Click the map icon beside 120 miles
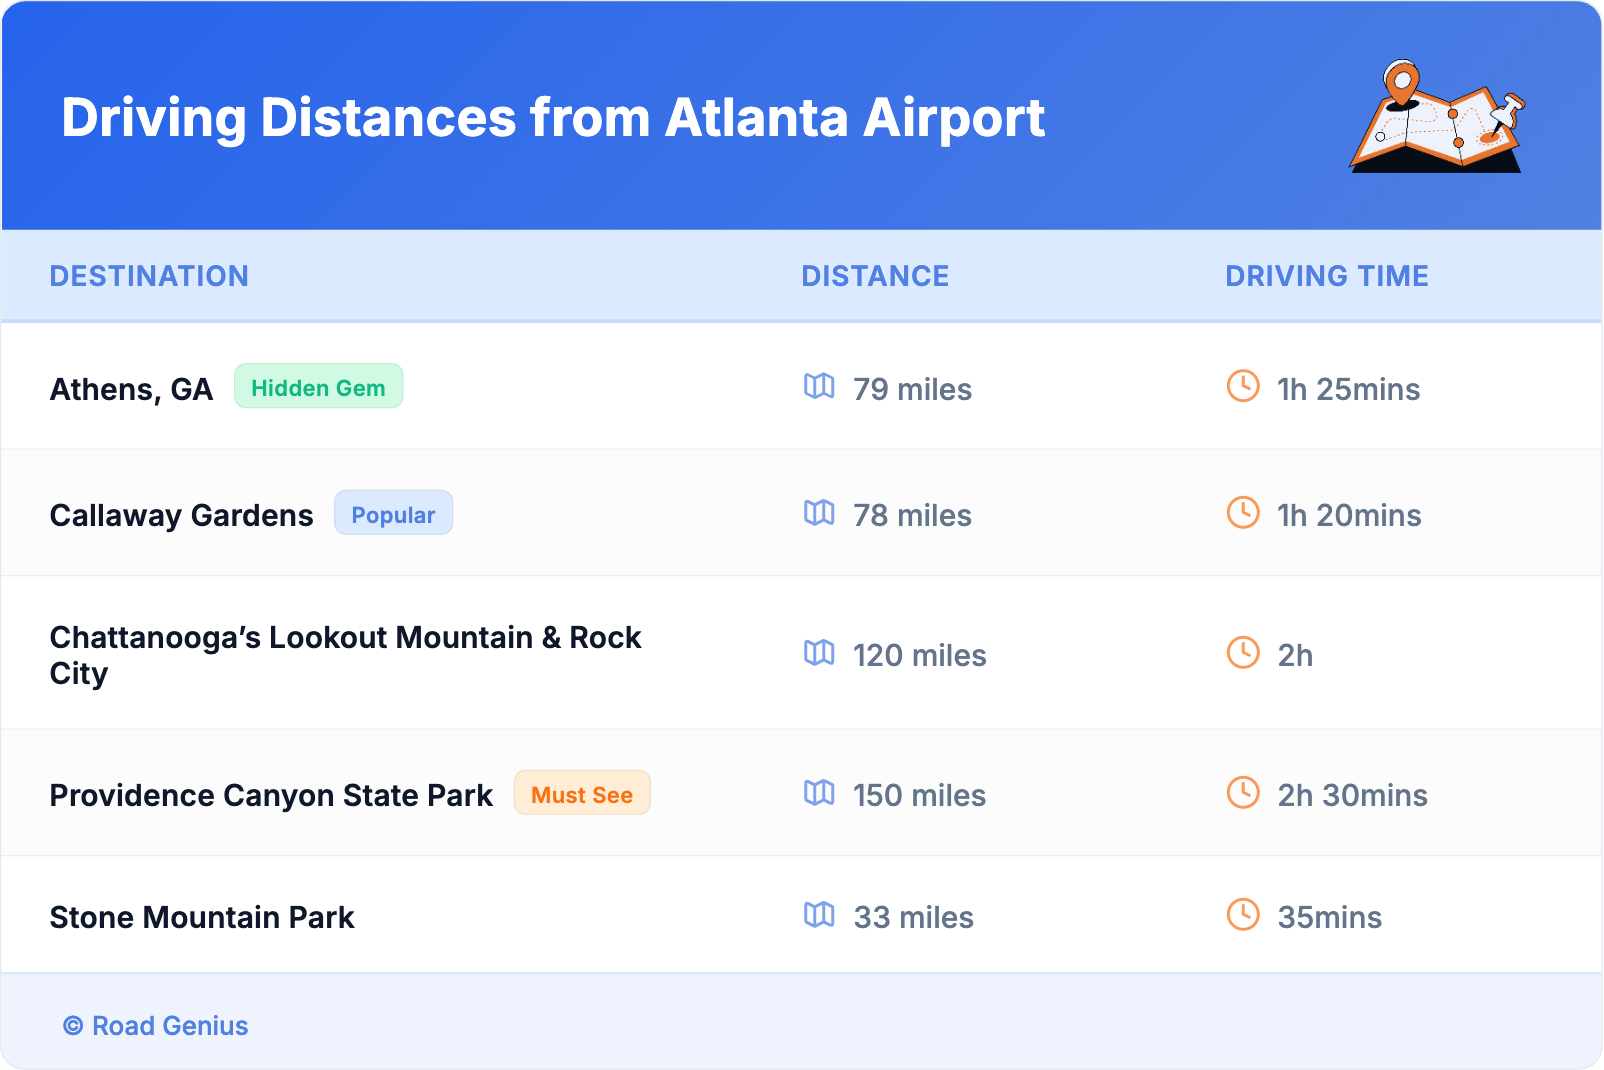This screenshot has width=1604, height=1070. tap(819, 653)
